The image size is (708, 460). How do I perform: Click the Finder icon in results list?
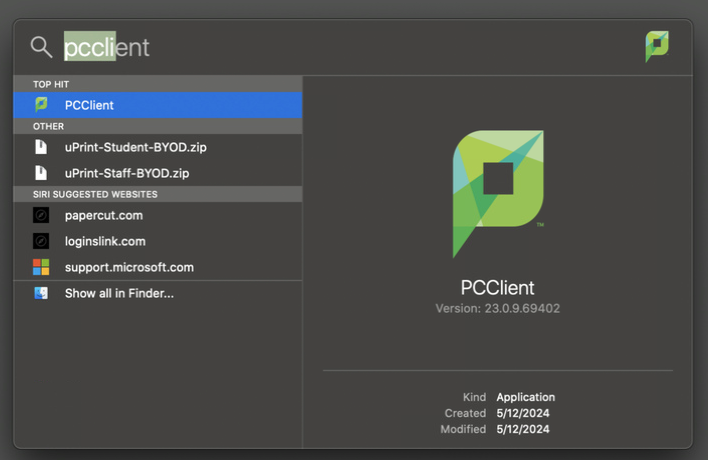pyautogui.click(x=41, y=293)
